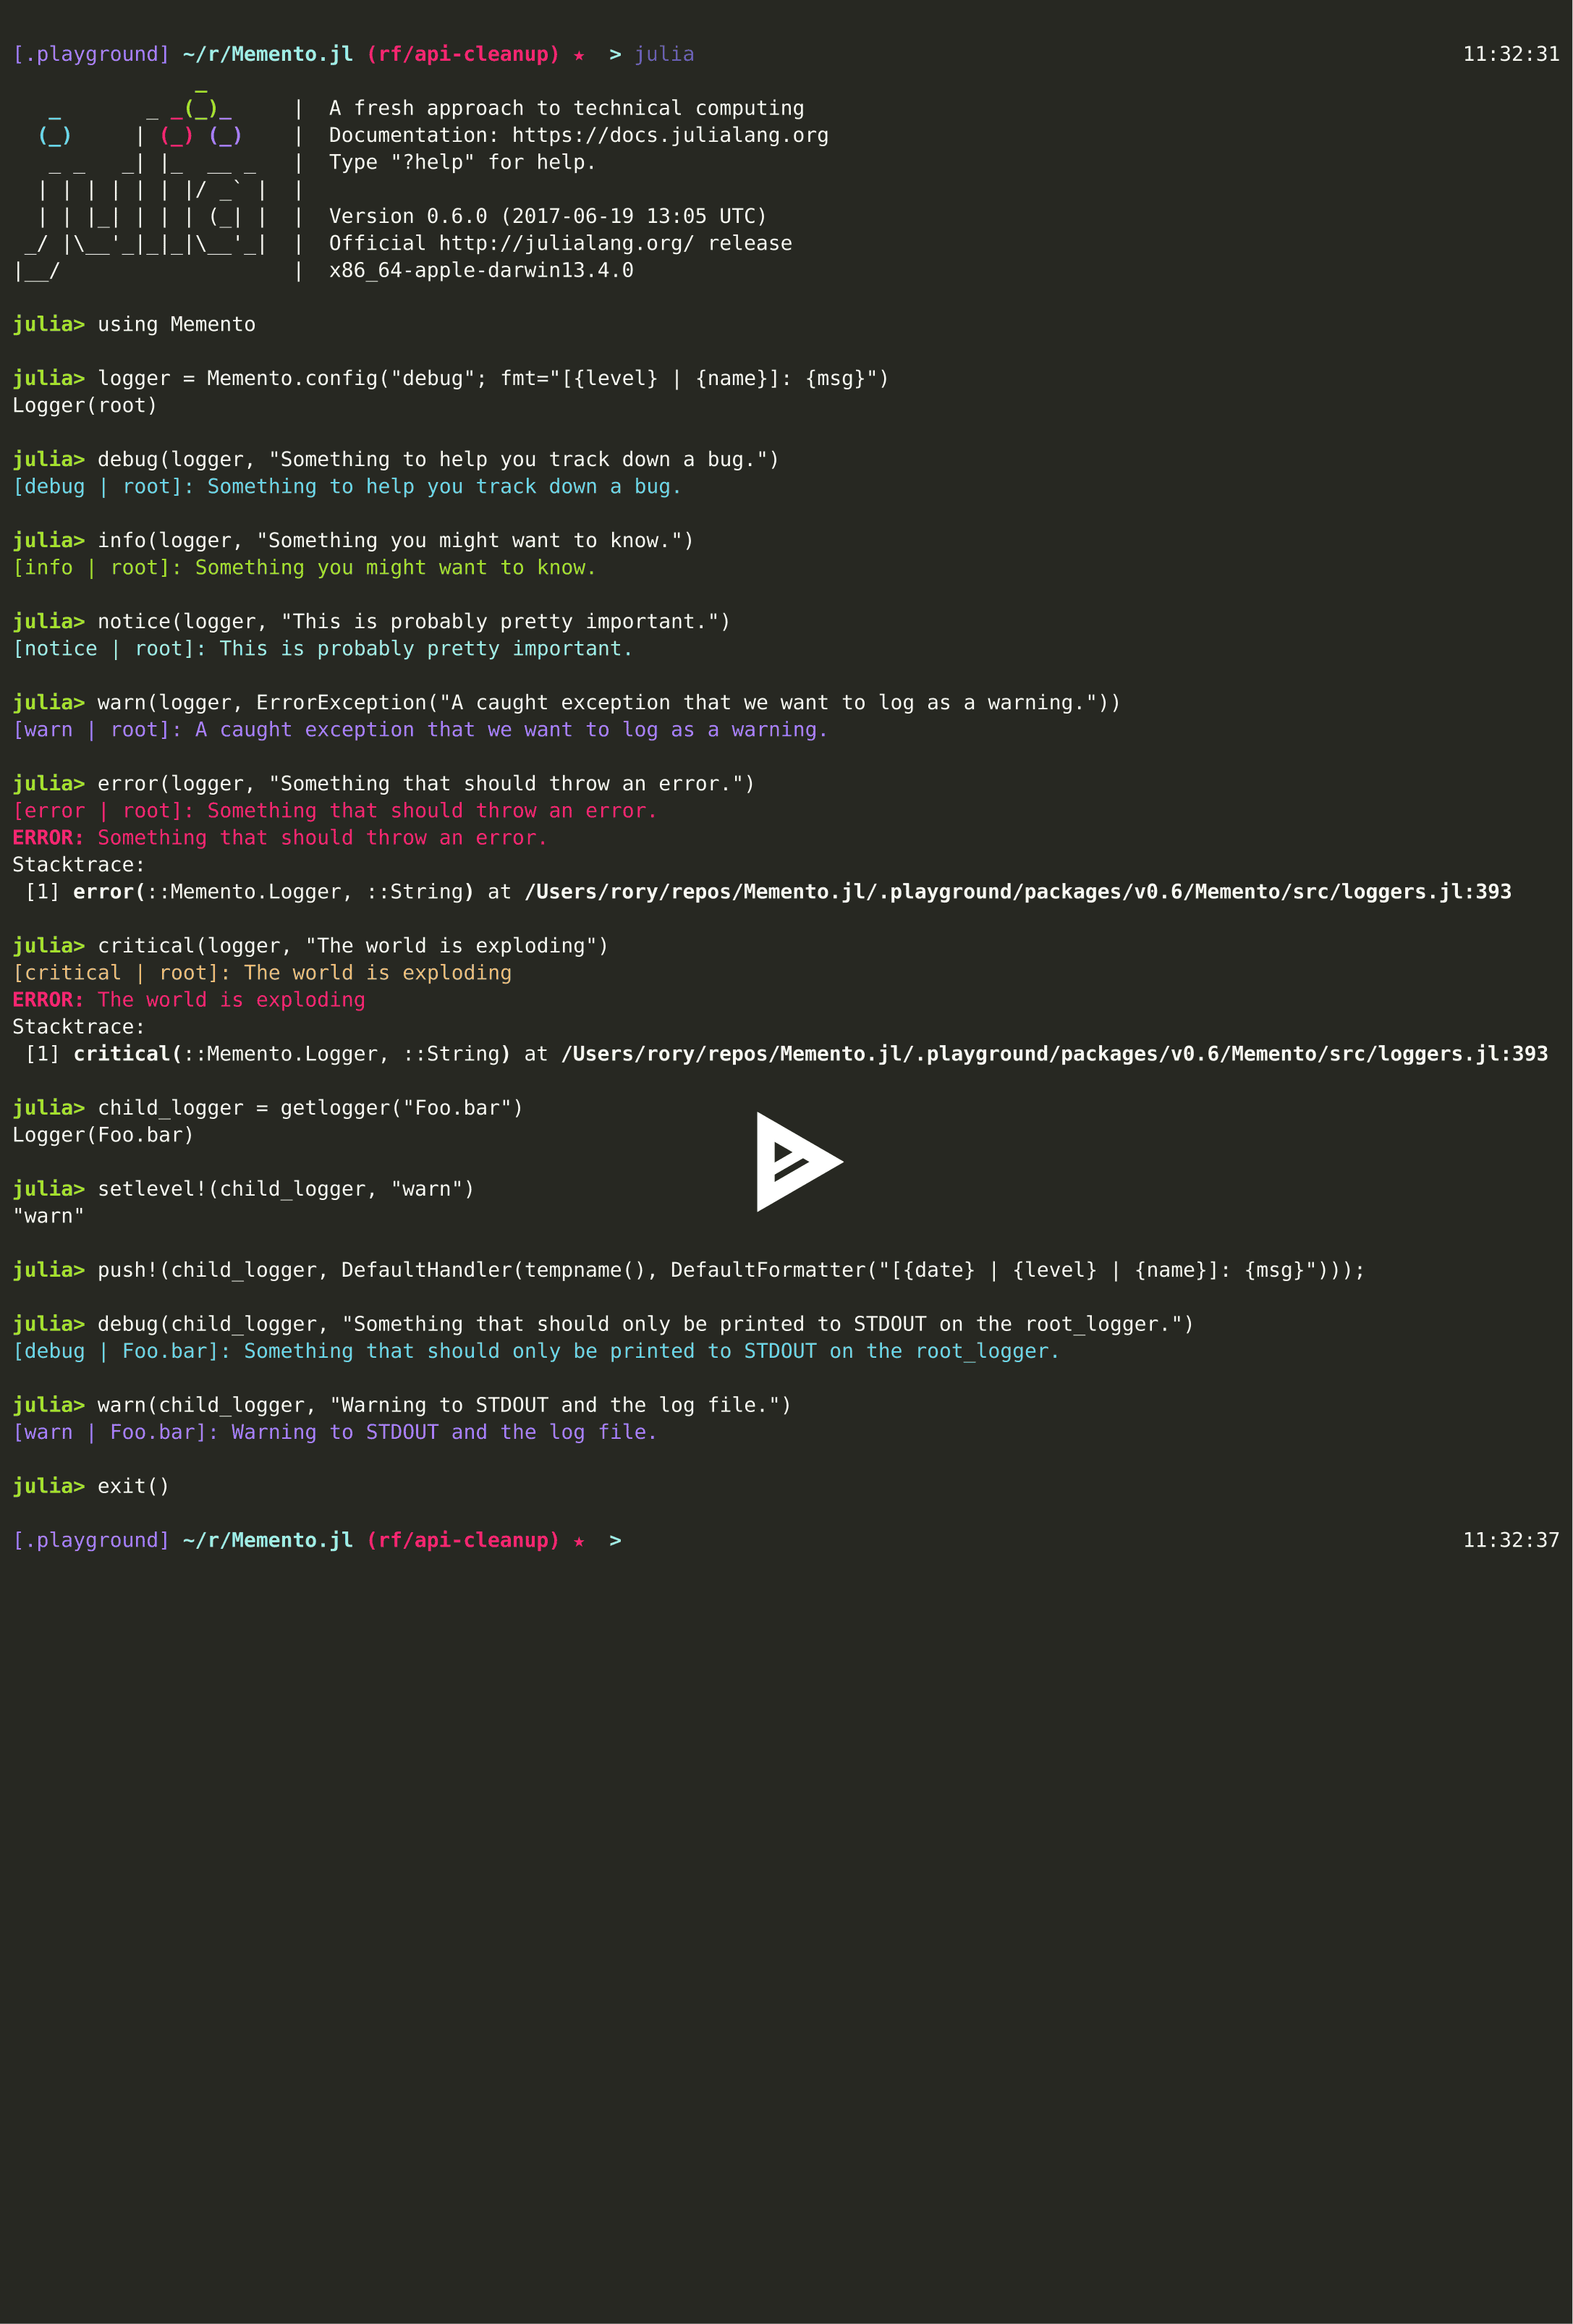Click the bottom timestamp 11:32:37
Screen dimensions: 1573x2324
click(x=1511, y=1540)
